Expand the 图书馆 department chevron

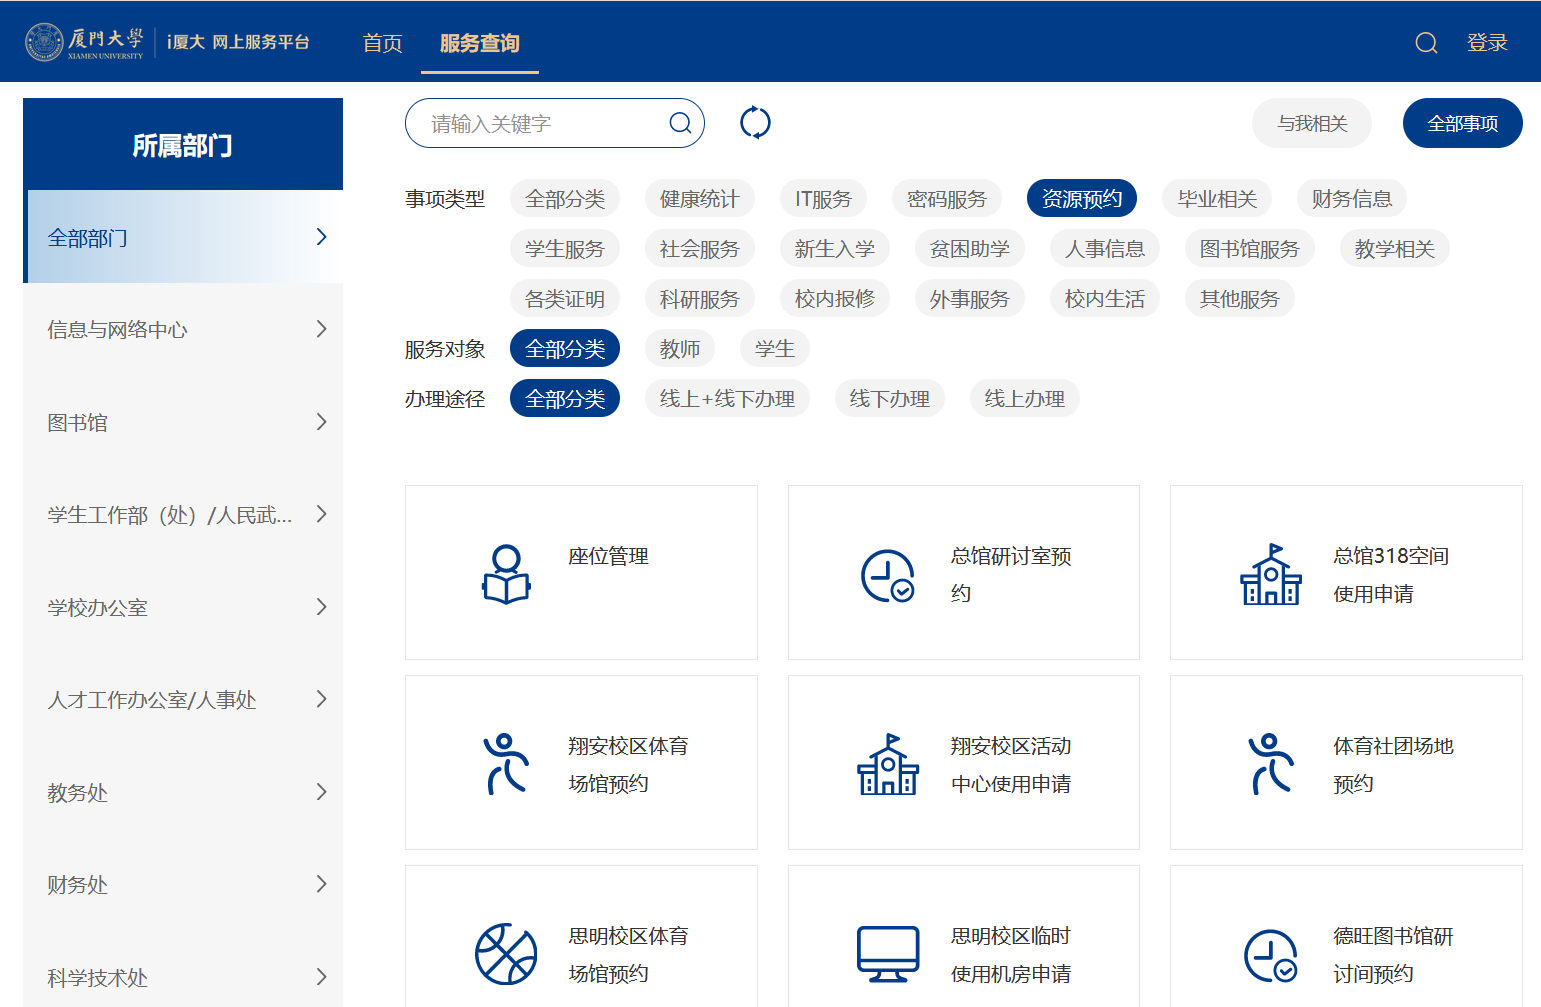point(321,422)
